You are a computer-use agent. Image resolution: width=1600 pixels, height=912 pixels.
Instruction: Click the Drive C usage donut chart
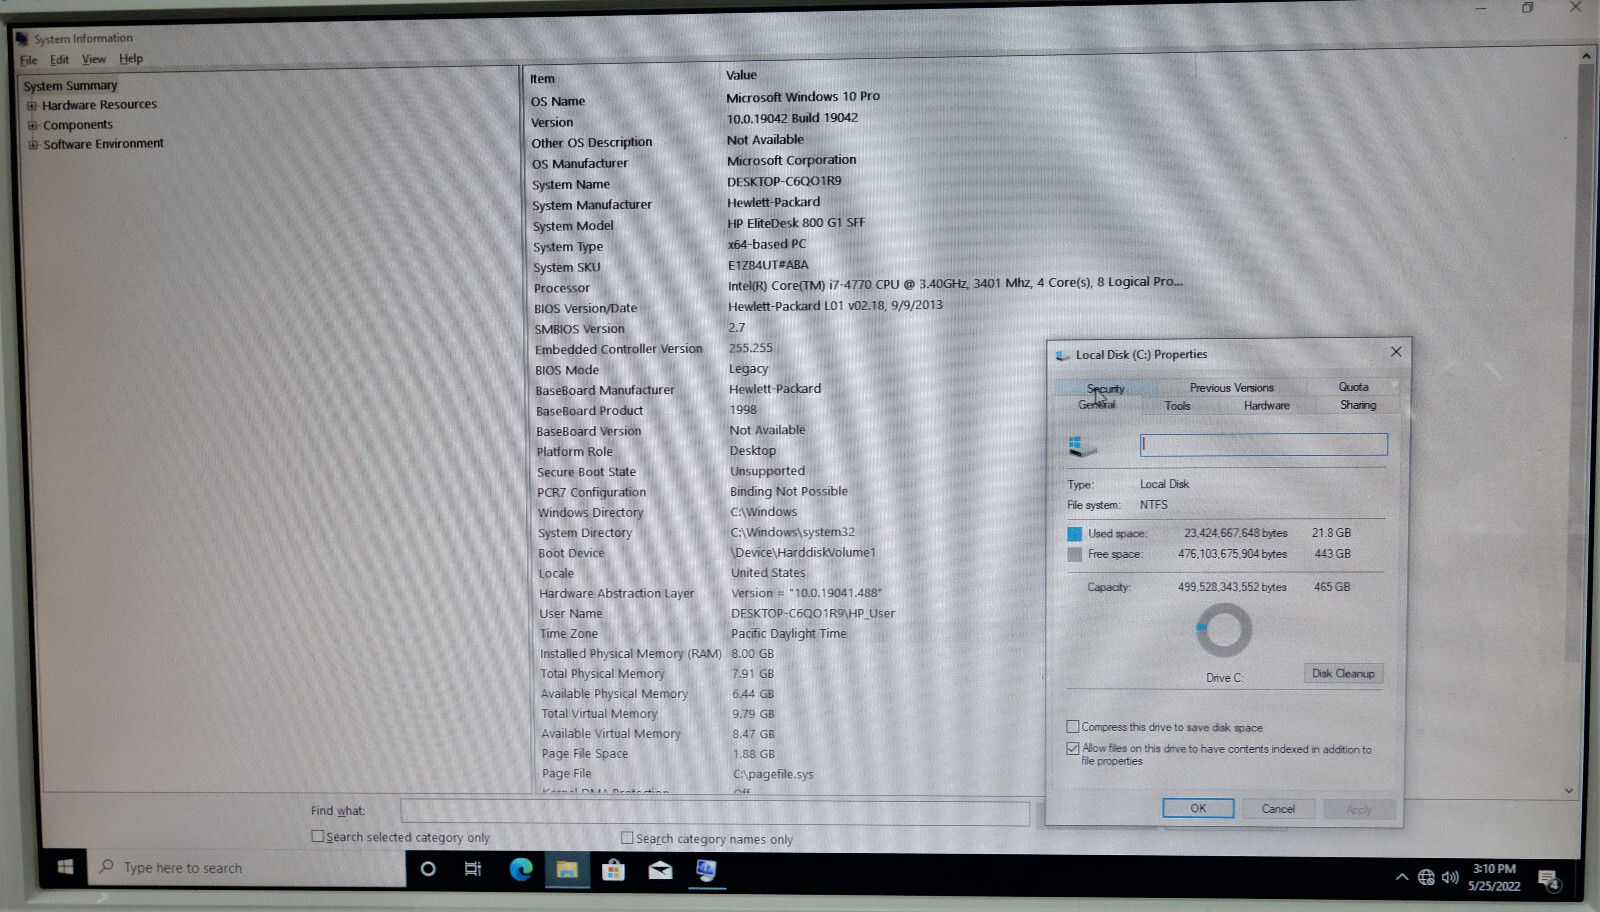click(x=1224, y=631)
